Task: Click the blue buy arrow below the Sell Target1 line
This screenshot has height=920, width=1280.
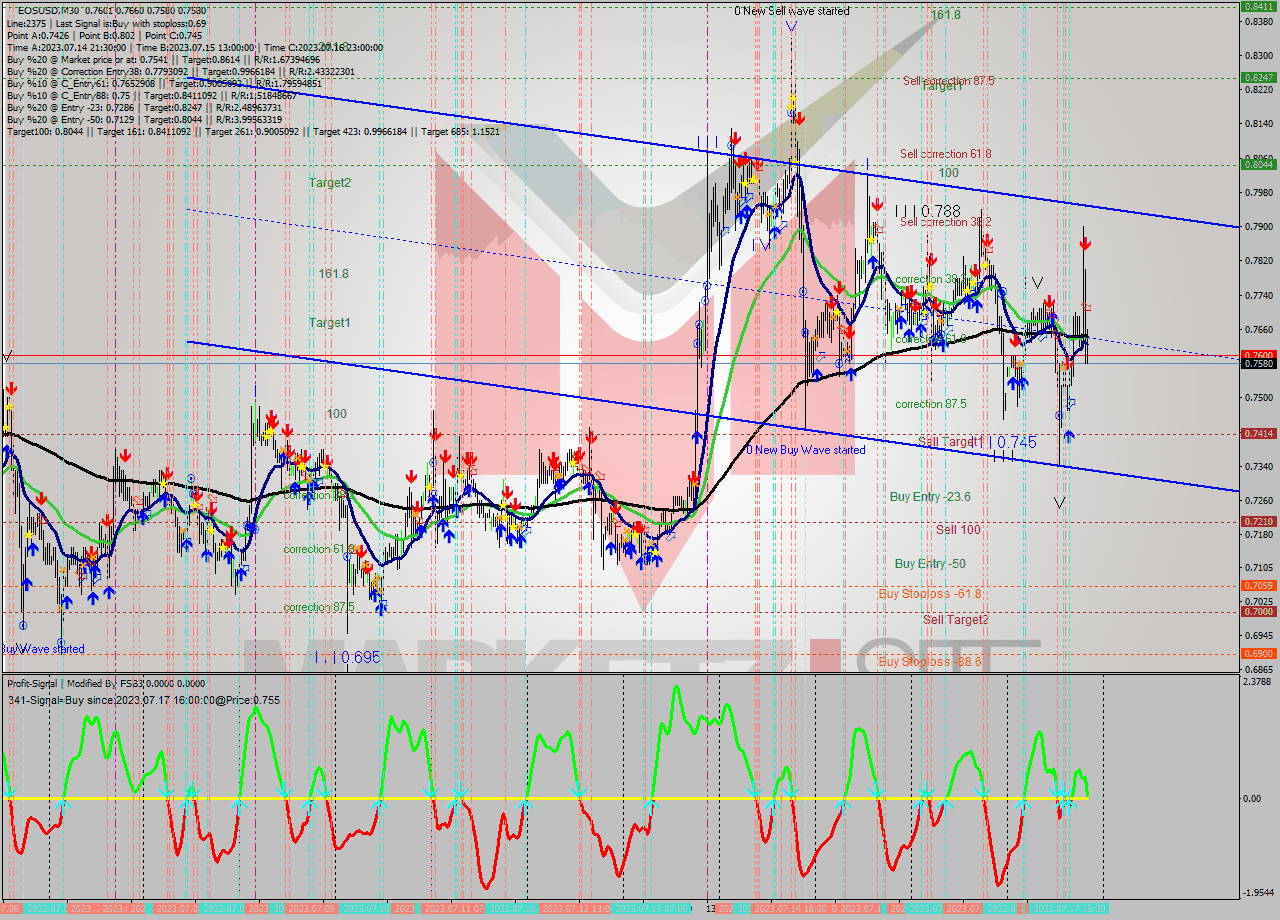Action: pyautogui.click(x=1069, y=436)
